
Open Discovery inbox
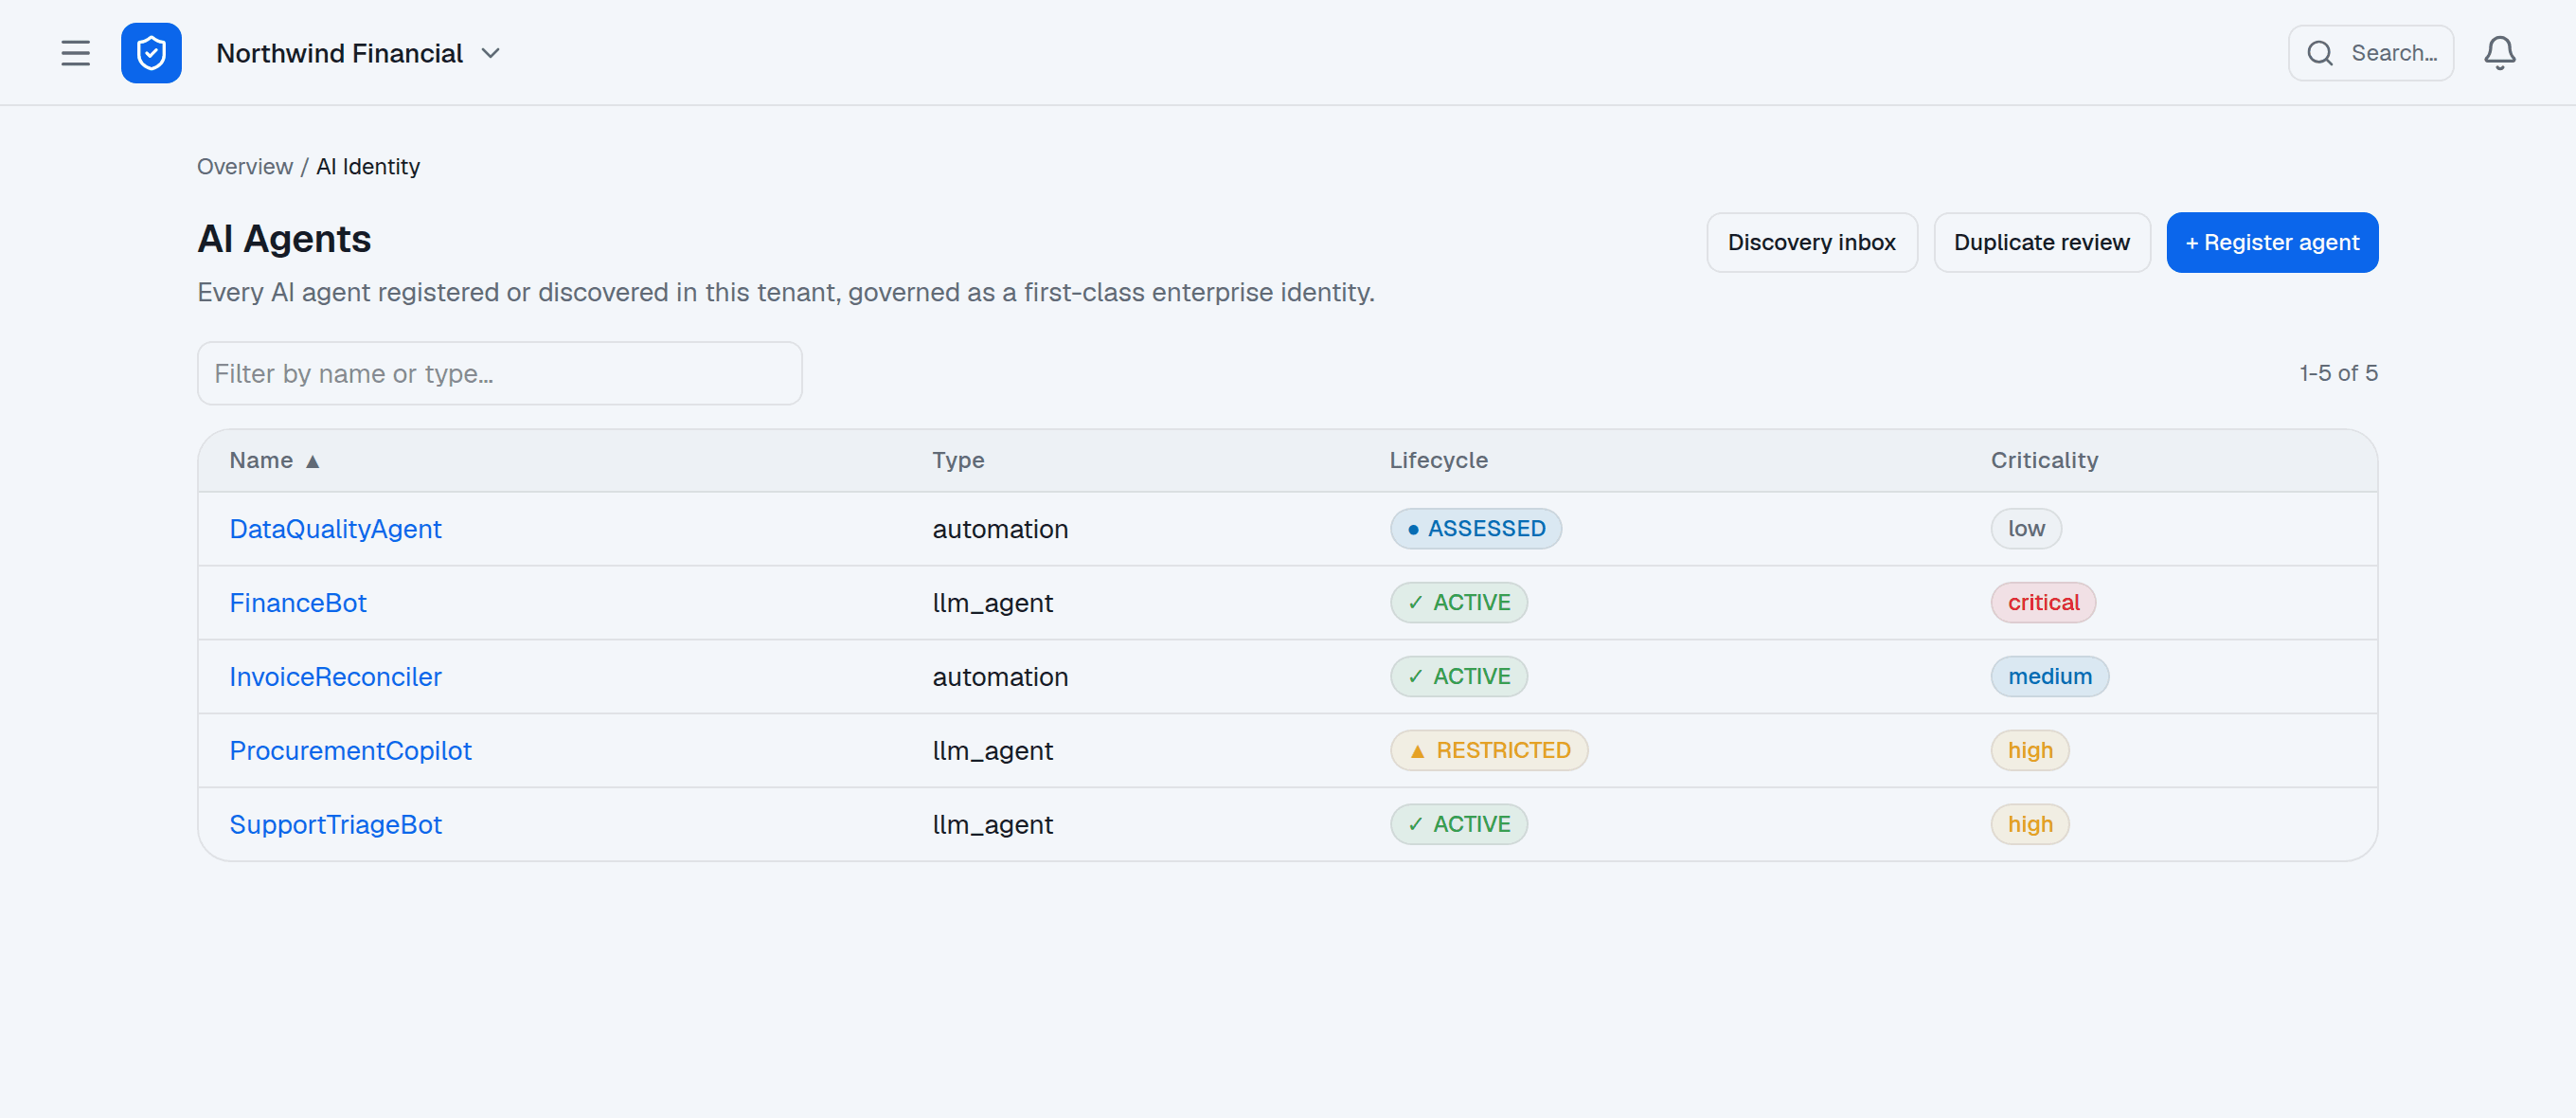[1811, 242]
